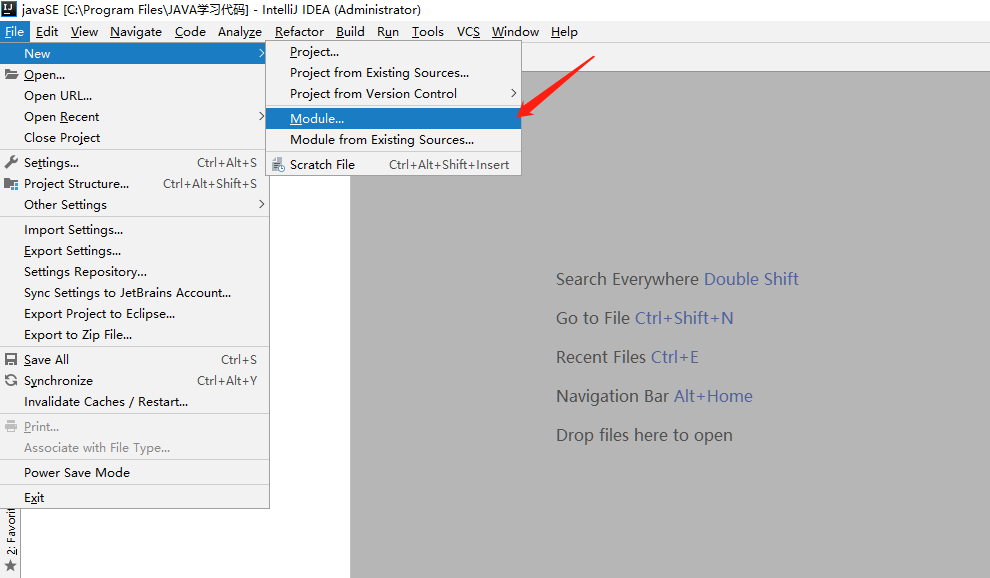Open the 2: Favorites tool window tab
This screenshot has height=578, width=990.
(11, 532)
